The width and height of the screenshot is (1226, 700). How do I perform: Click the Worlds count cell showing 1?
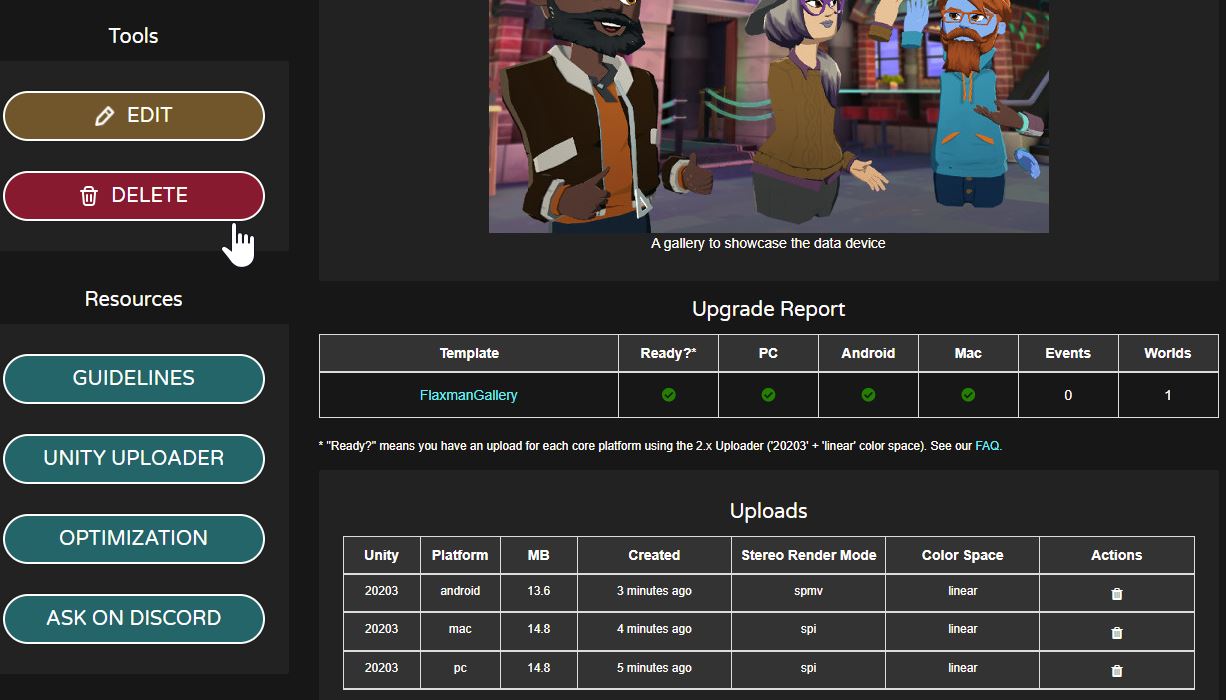point(1167,395)
